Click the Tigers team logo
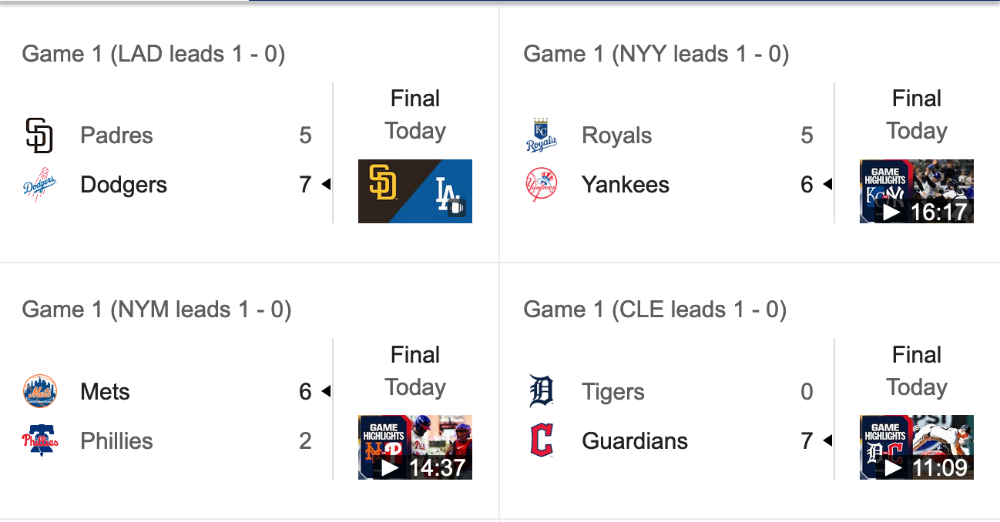1000x522 pixels. point(541,391)
